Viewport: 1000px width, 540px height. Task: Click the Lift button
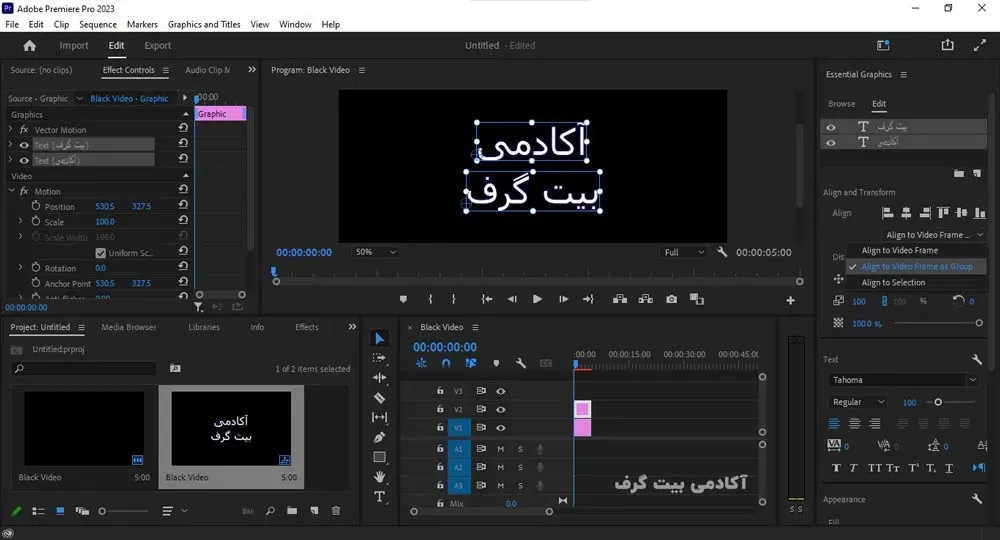click(x=619, y=299)
